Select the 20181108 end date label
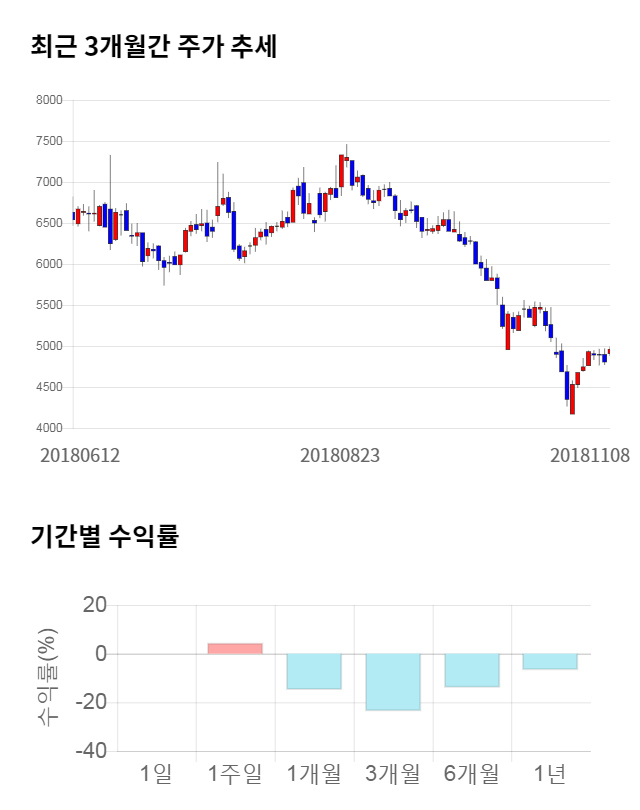Image resolution: width=640 pixels, height=810 pixels. click(589, 455)
